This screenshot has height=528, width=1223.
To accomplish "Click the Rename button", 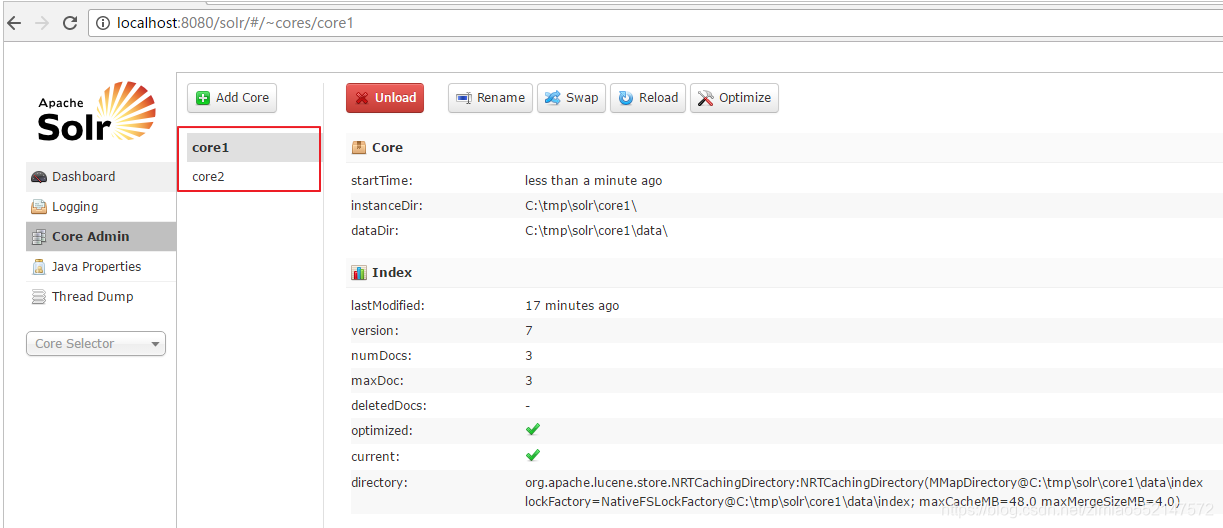I will (490, 97).
